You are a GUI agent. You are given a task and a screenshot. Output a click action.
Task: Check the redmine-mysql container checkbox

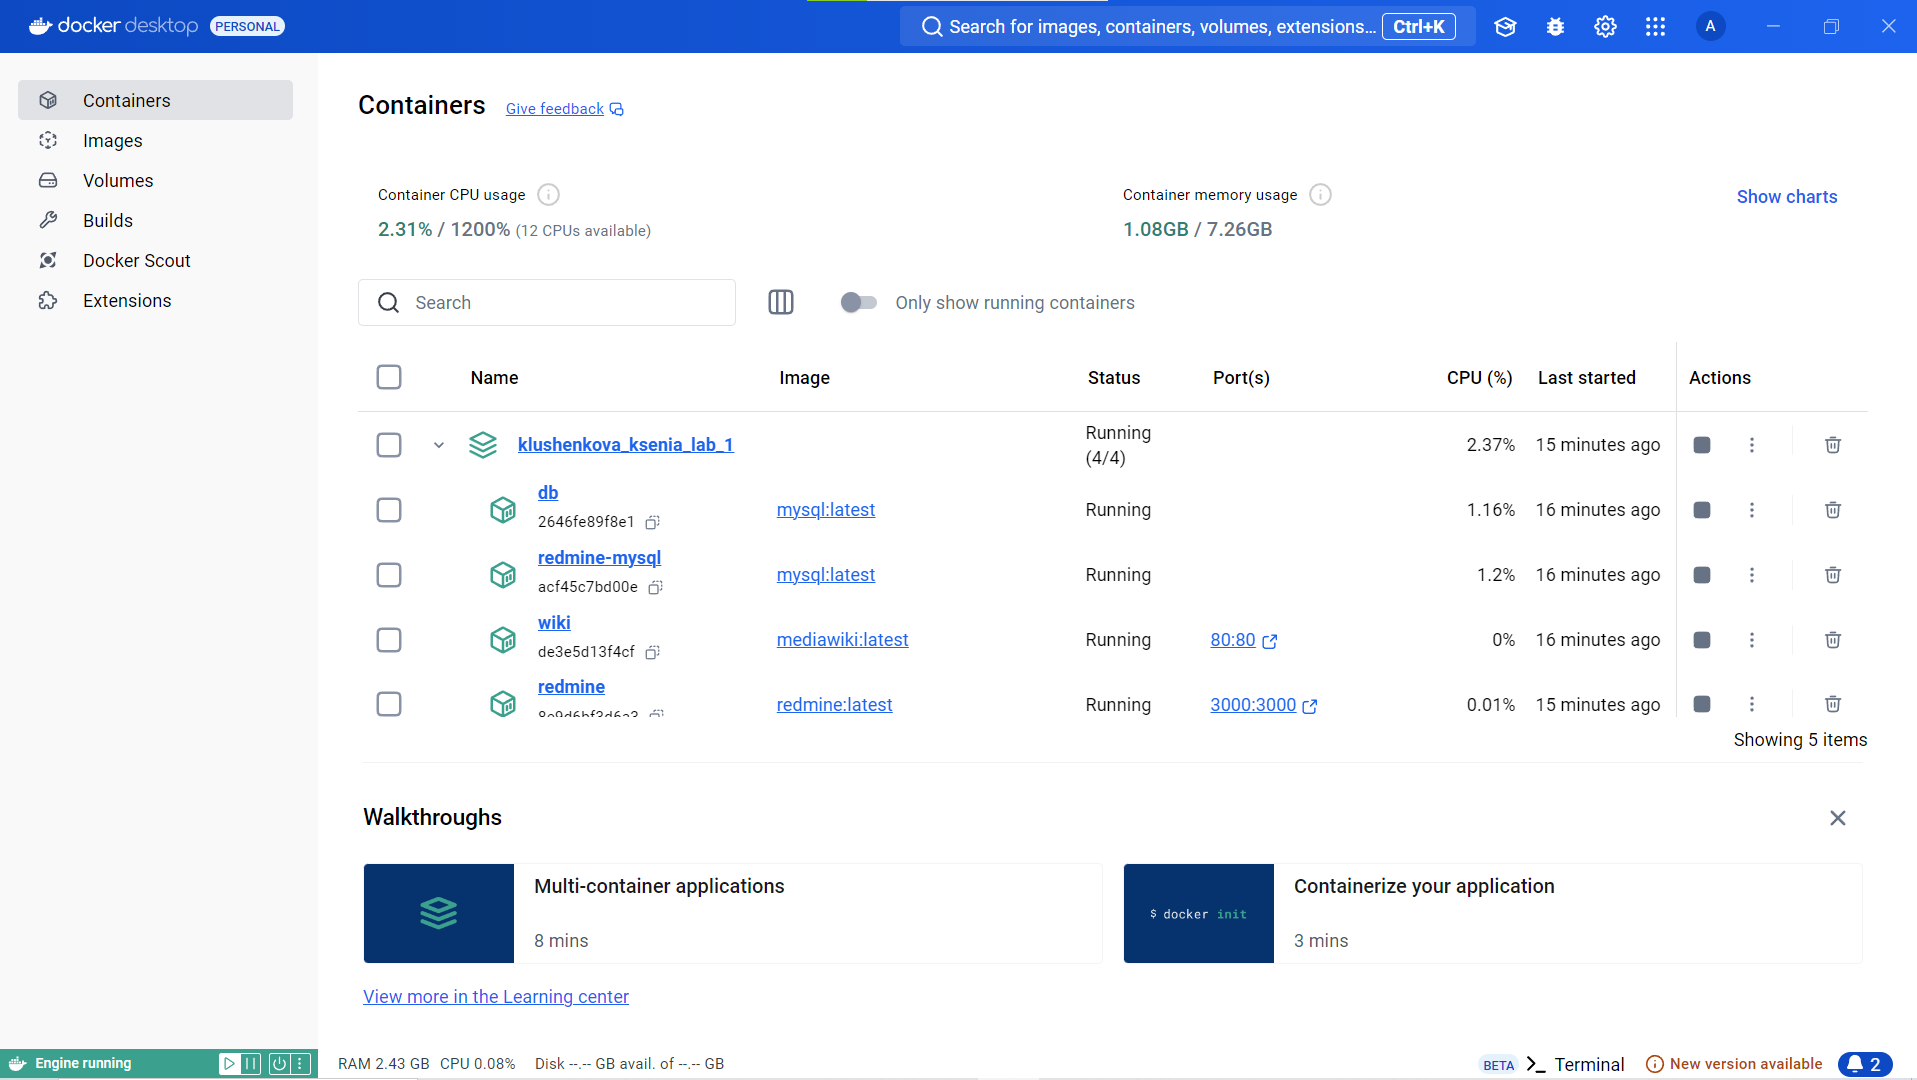(389, 575)
